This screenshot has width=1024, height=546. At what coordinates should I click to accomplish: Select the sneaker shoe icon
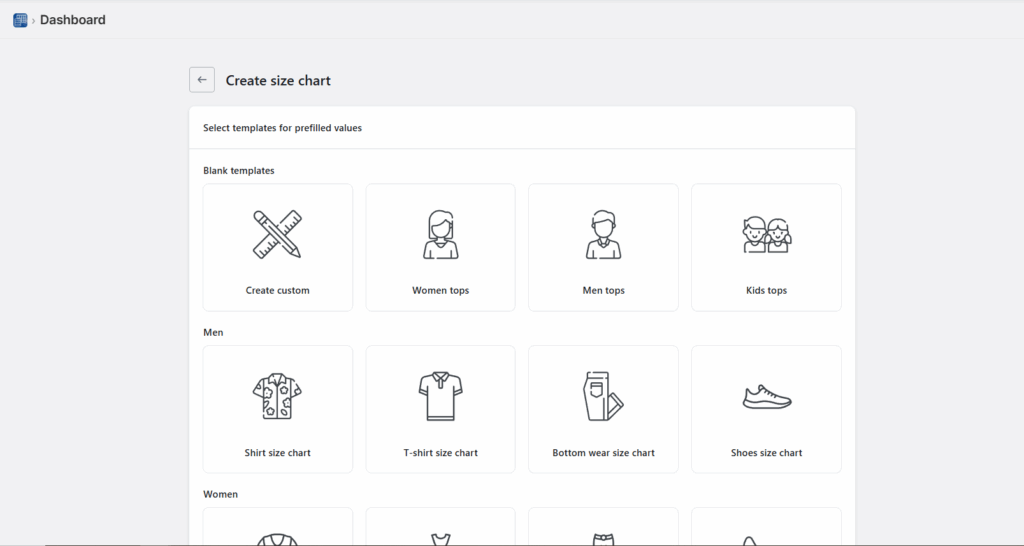point(766,397)
